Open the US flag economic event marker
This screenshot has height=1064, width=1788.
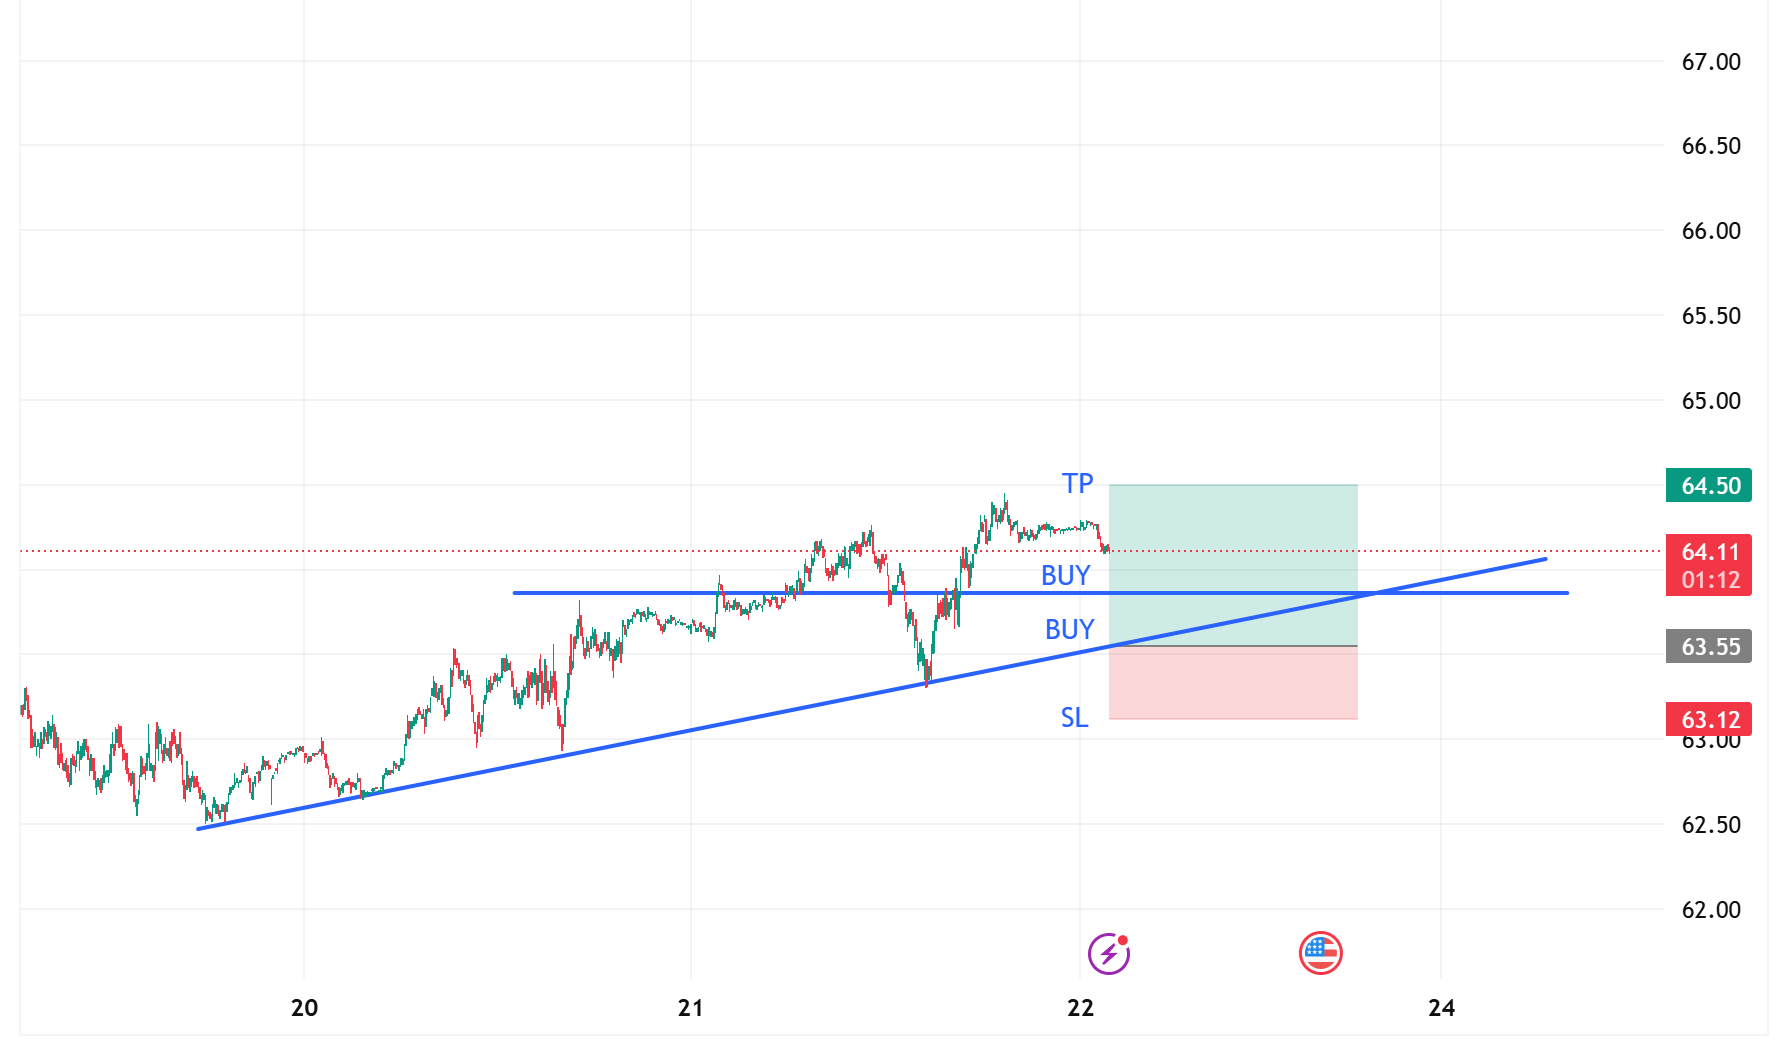pos(1320,953)
